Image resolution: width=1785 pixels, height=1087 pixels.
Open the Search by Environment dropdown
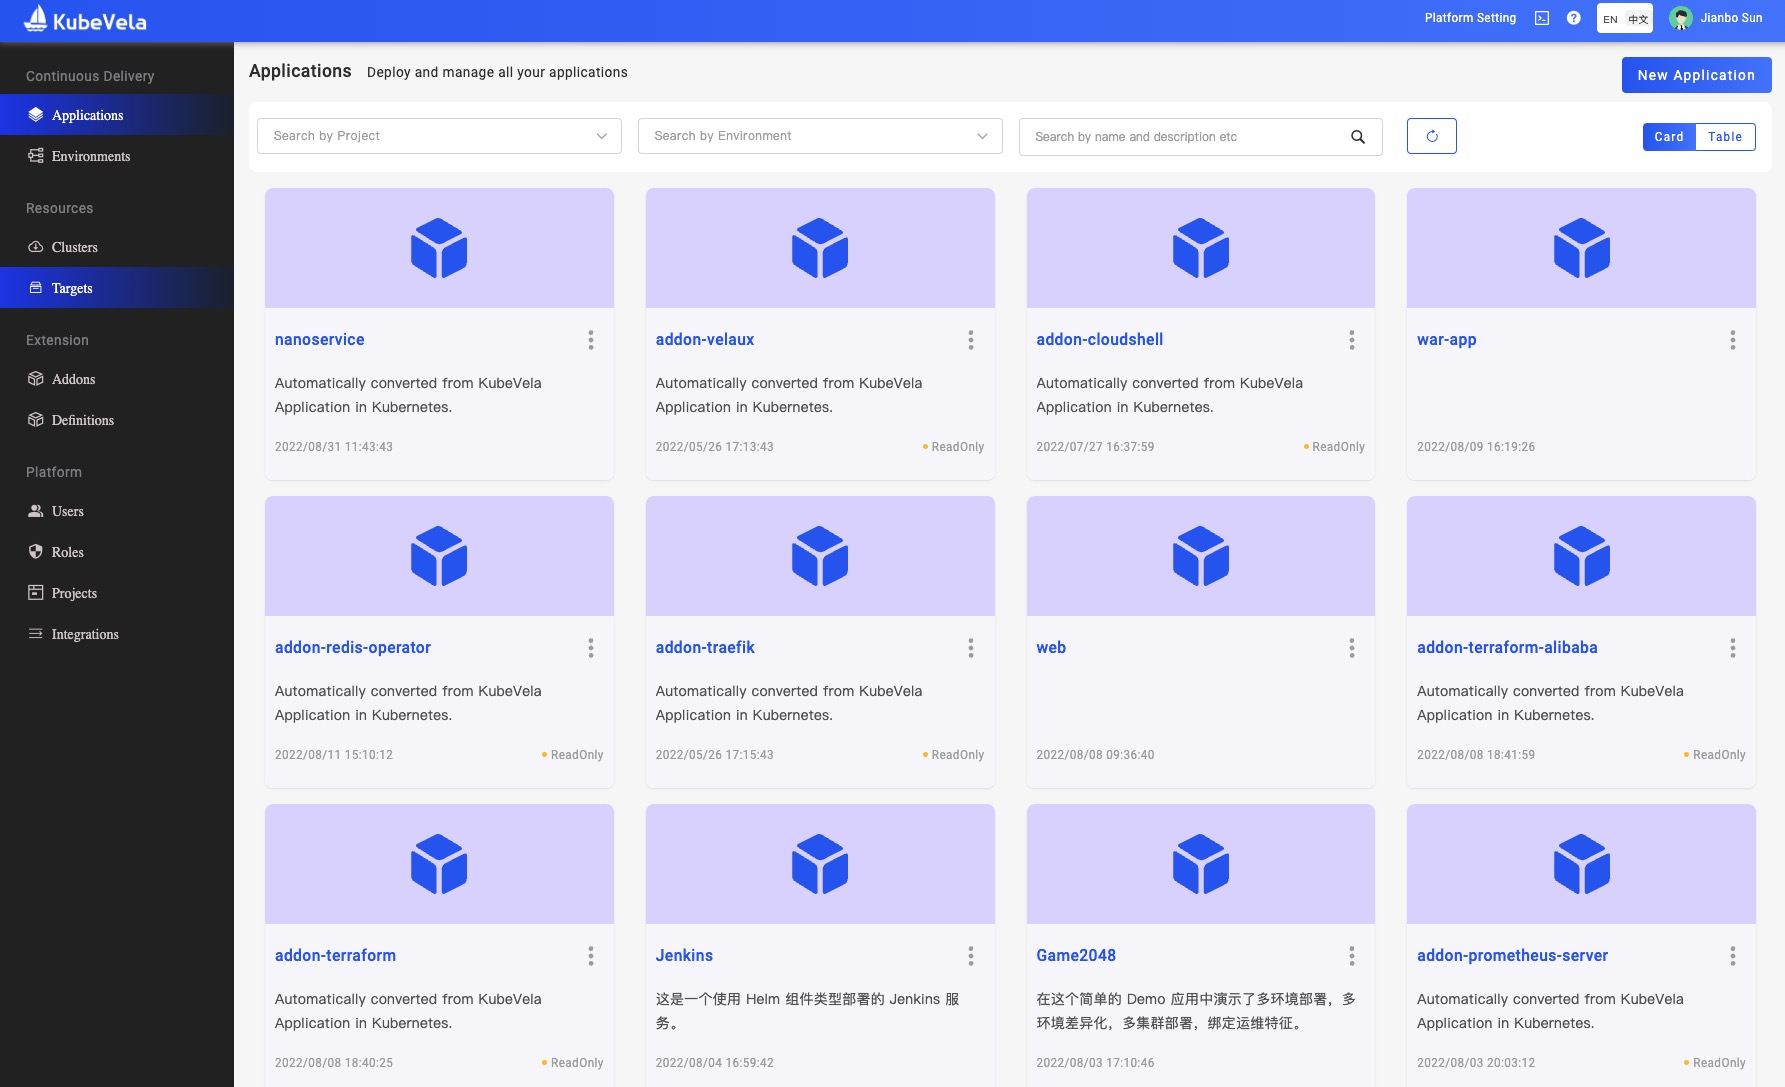(820, 136)
